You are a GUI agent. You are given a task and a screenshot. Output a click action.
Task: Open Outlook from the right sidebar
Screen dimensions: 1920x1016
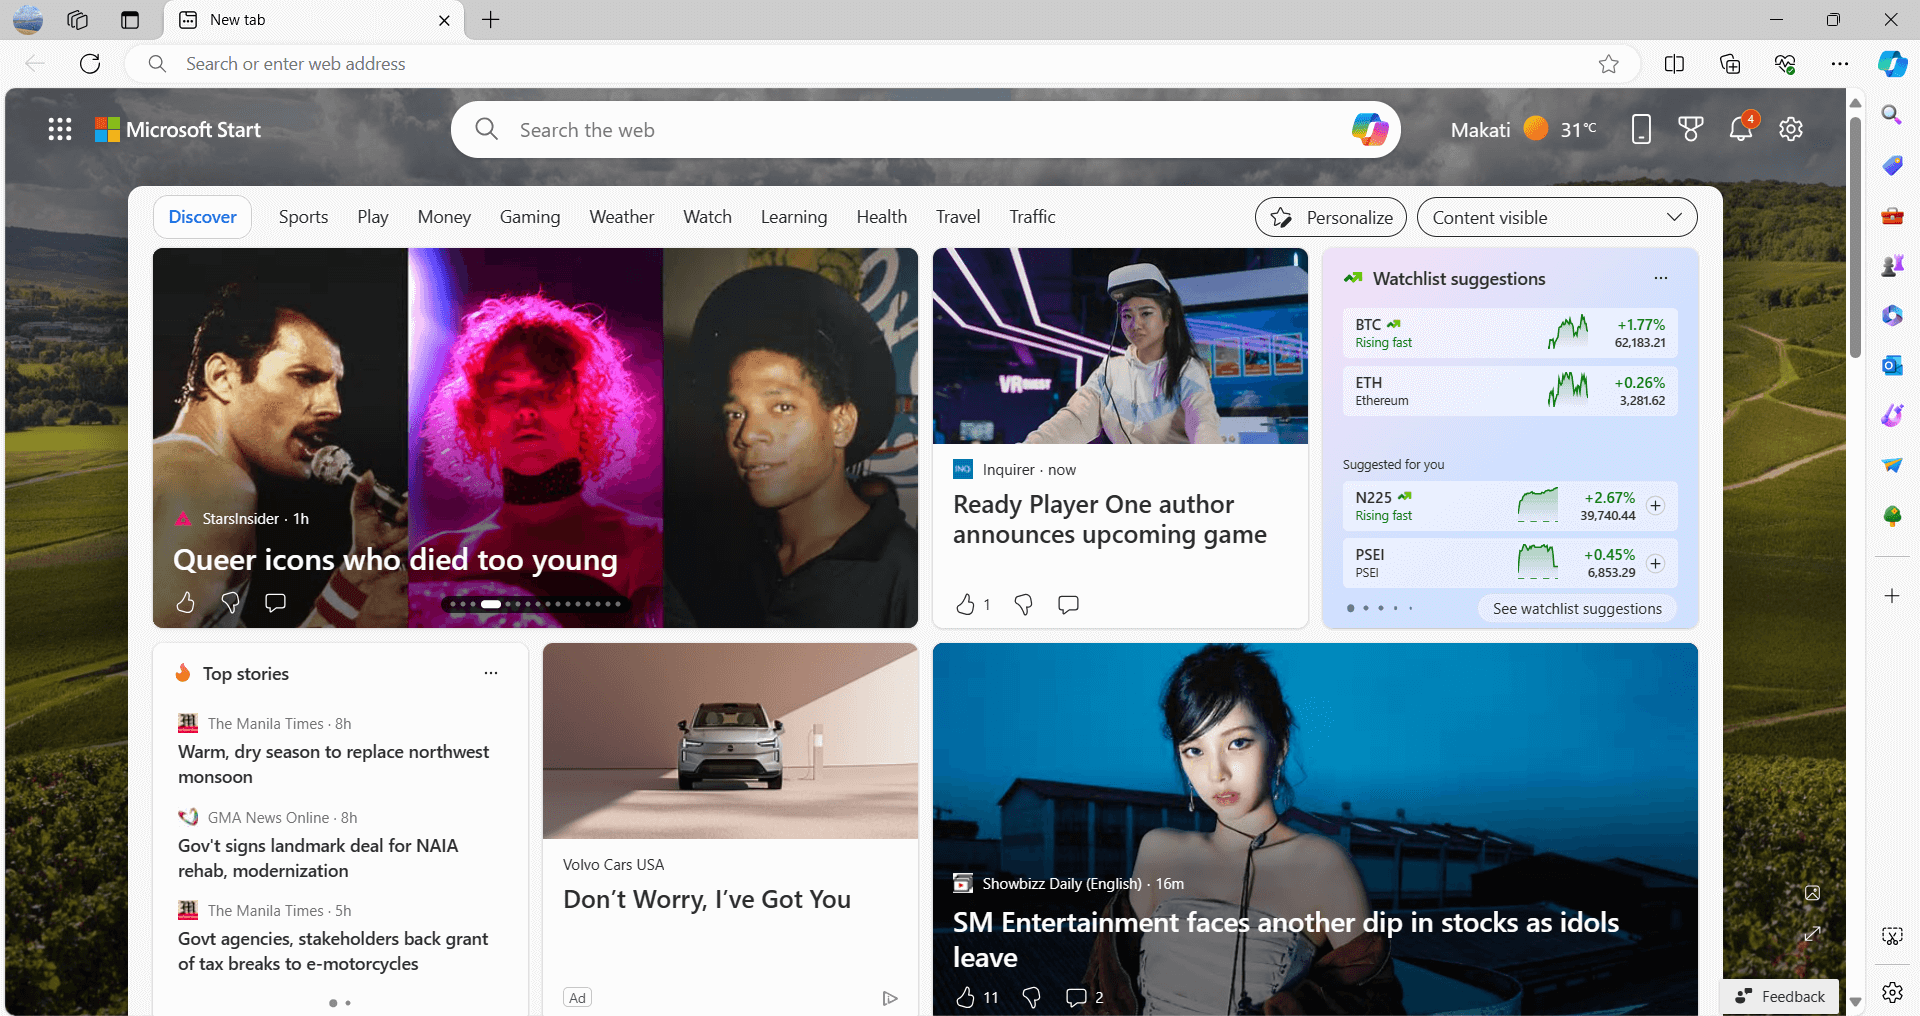[1891, 365]
